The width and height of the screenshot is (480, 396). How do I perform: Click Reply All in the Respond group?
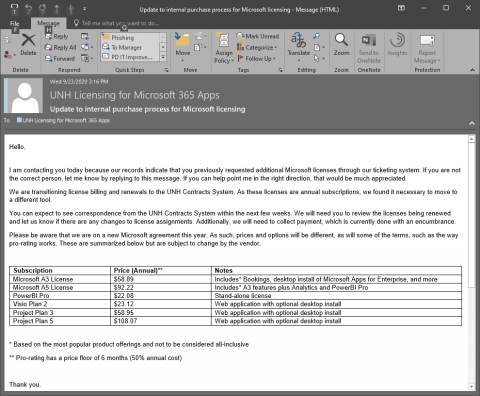(x=61, y=47)
